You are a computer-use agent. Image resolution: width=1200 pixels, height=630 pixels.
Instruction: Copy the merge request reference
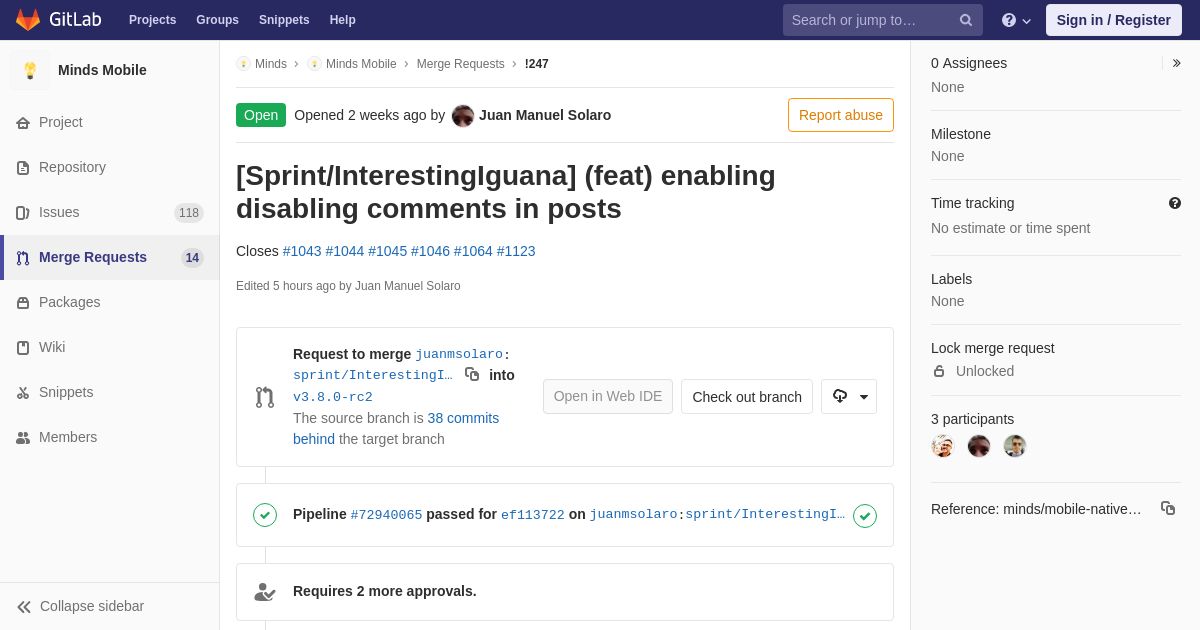click(1168, 508)
